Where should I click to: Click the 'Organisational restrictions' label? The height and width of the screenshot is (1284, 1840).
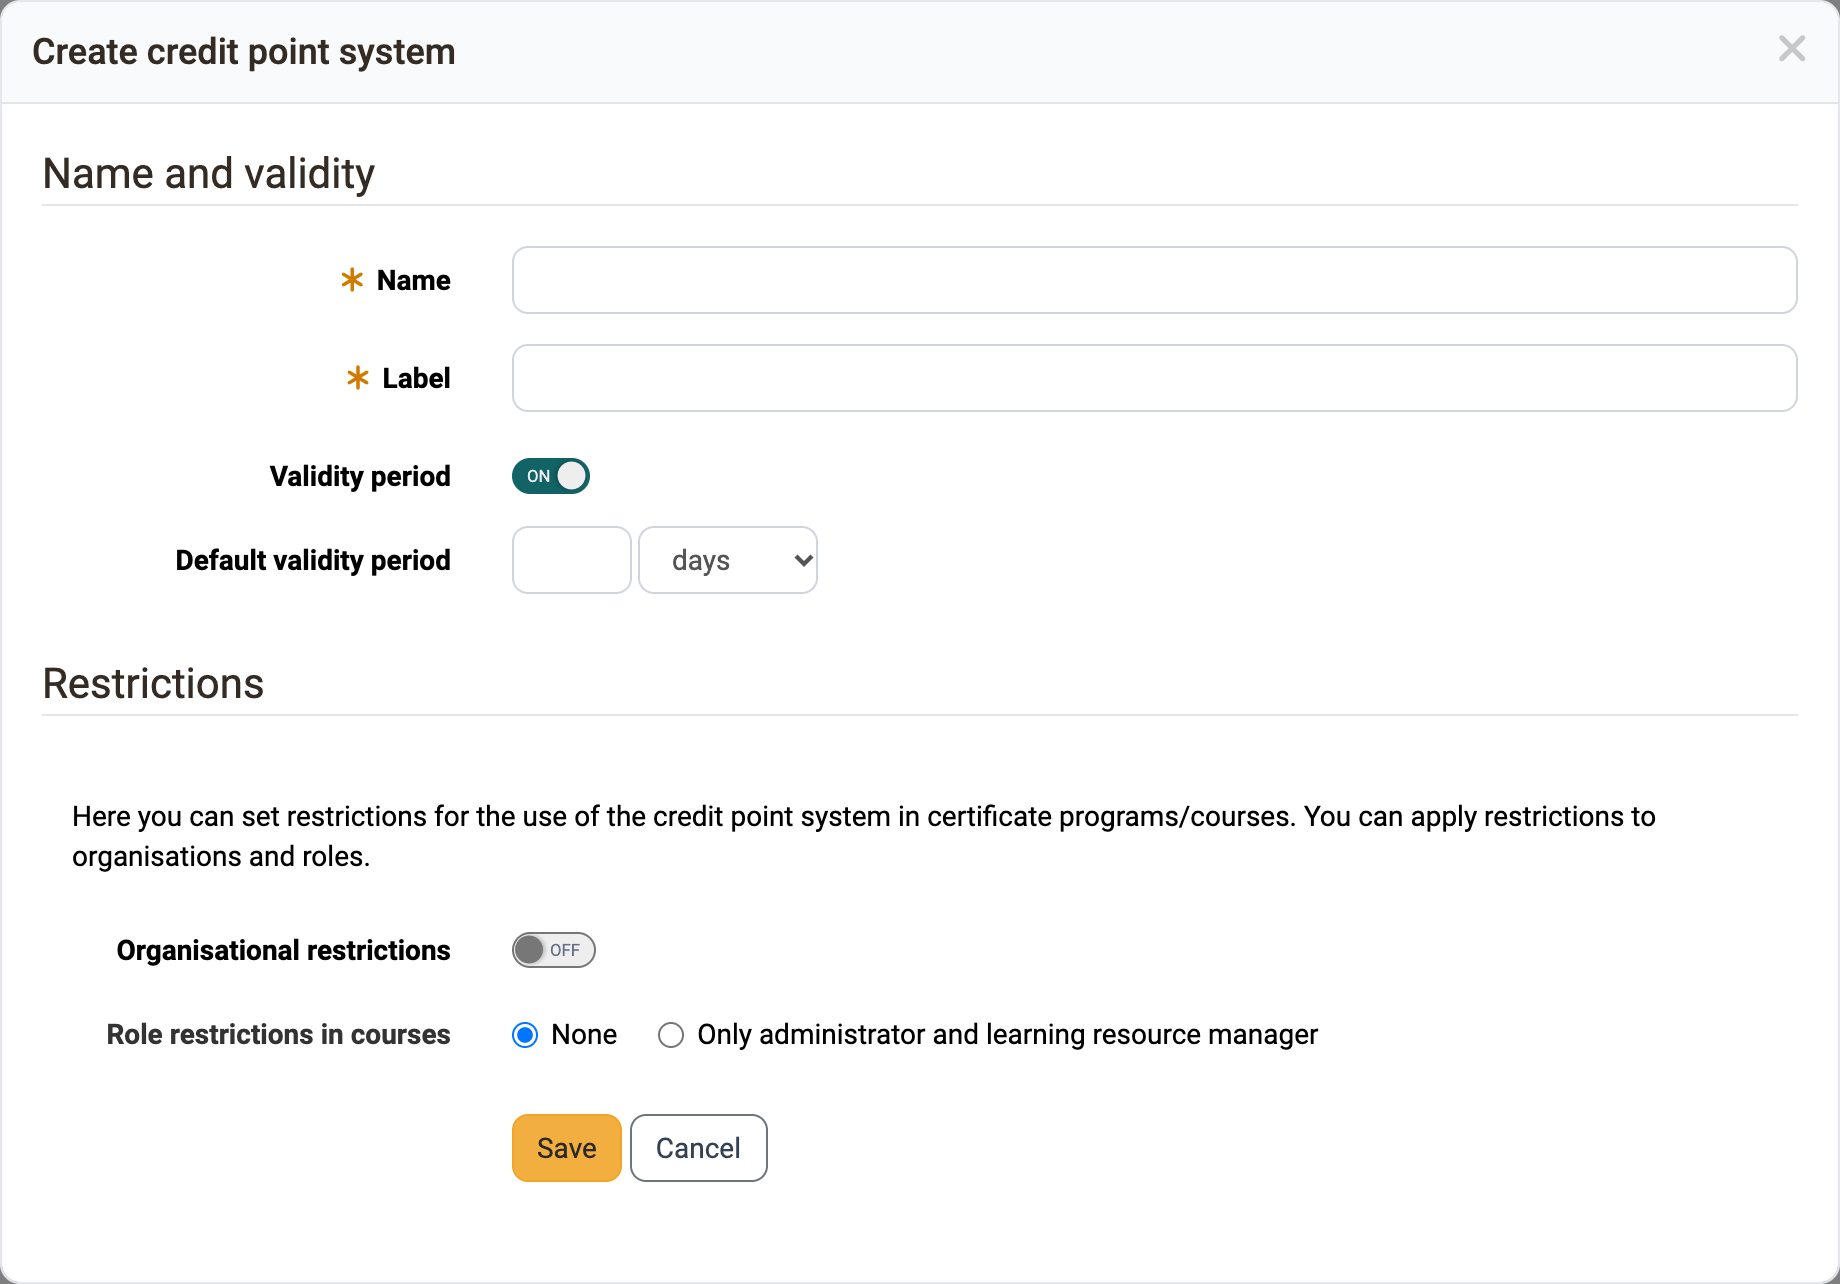click(x=283, y=951)
